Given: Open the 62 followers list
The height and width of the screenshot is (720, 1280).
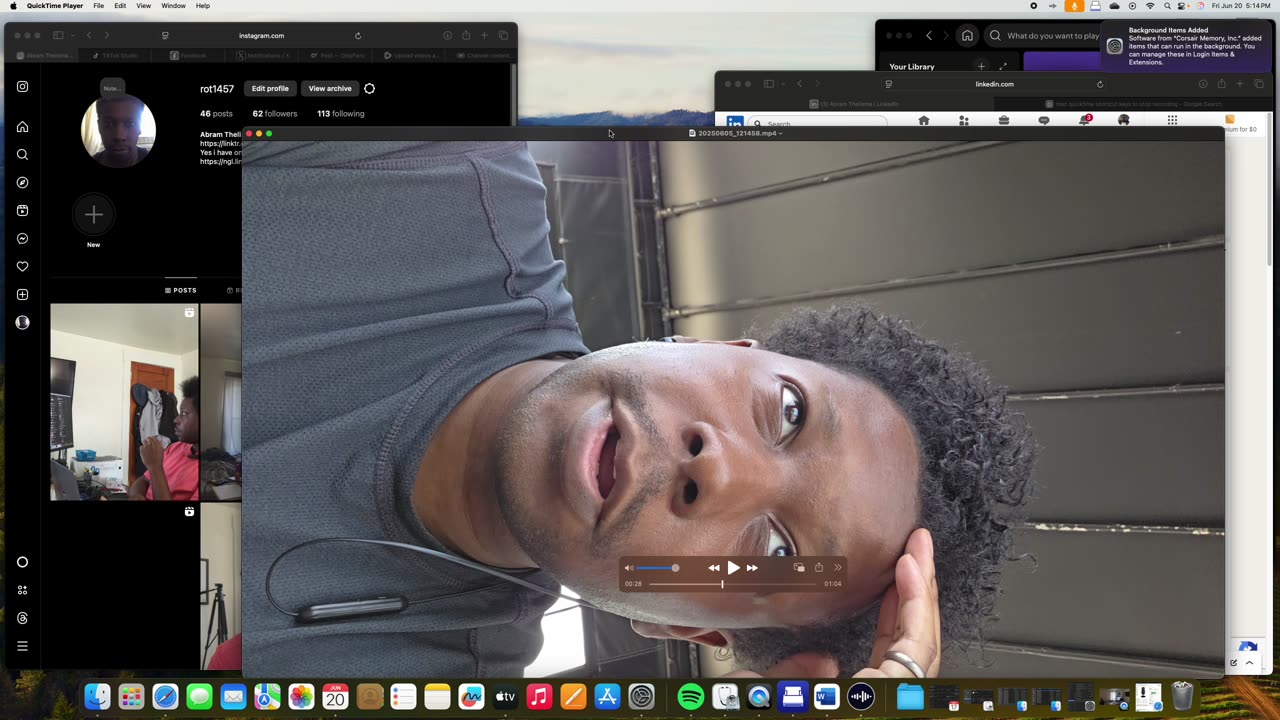Looking at the screenshot, I should (275, 114).
